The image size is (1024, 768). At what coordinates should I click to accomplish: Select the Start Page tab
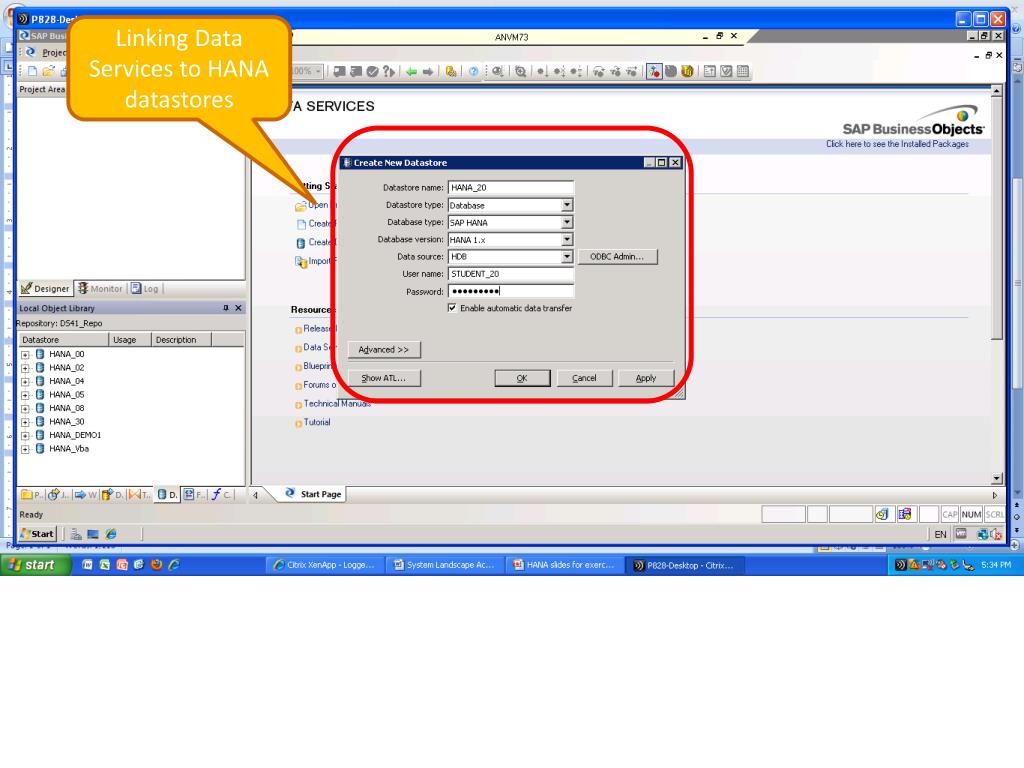click(313, 494)
